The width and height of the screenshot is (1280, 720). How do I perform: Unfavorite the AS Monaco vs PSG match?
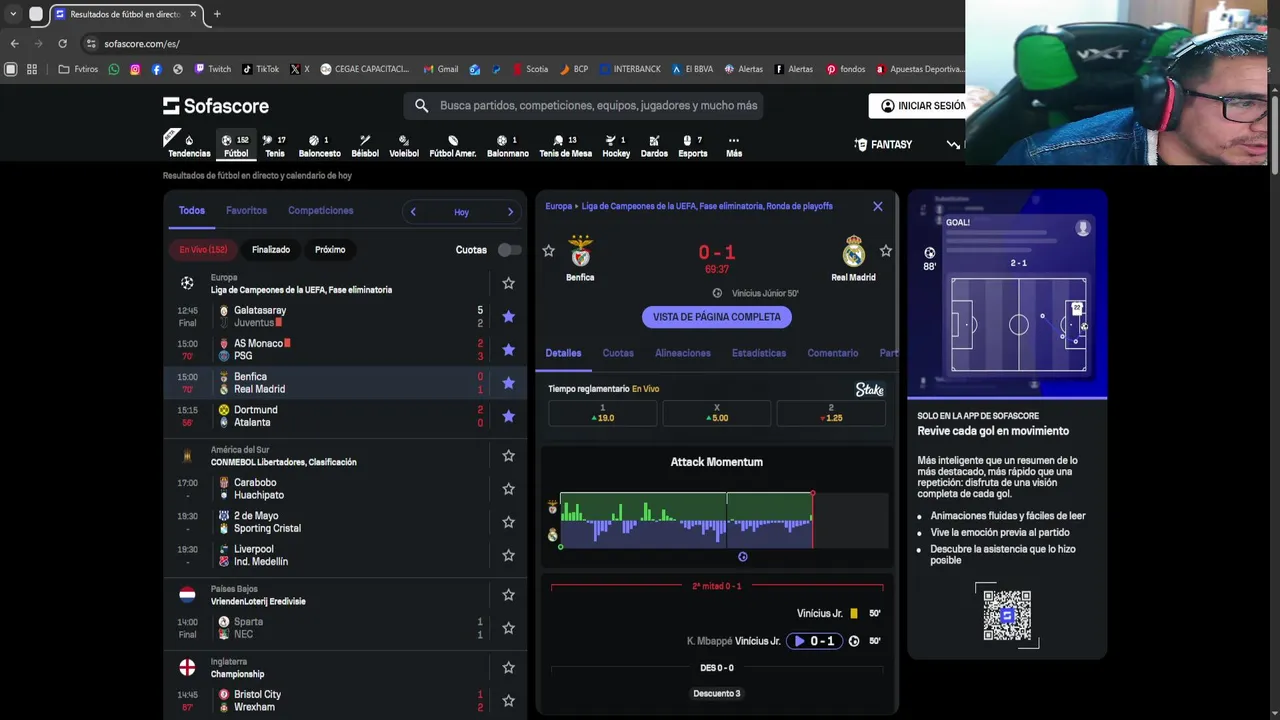(508, 349)
